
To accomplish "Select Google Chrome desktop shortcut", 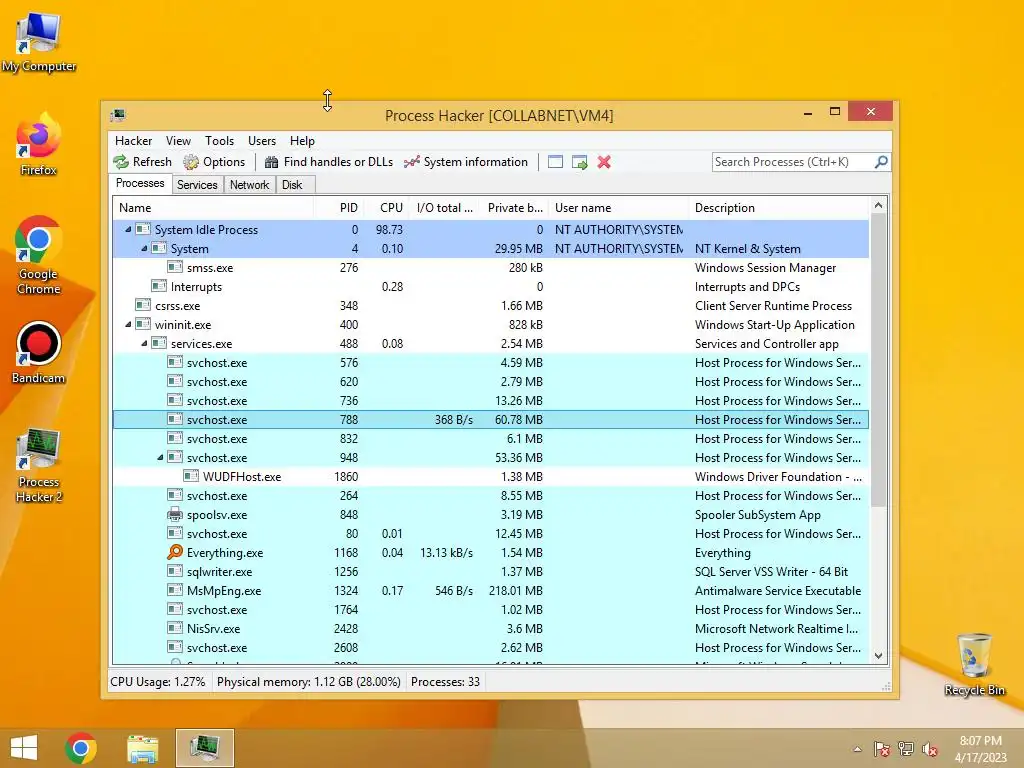I will 38,256.
